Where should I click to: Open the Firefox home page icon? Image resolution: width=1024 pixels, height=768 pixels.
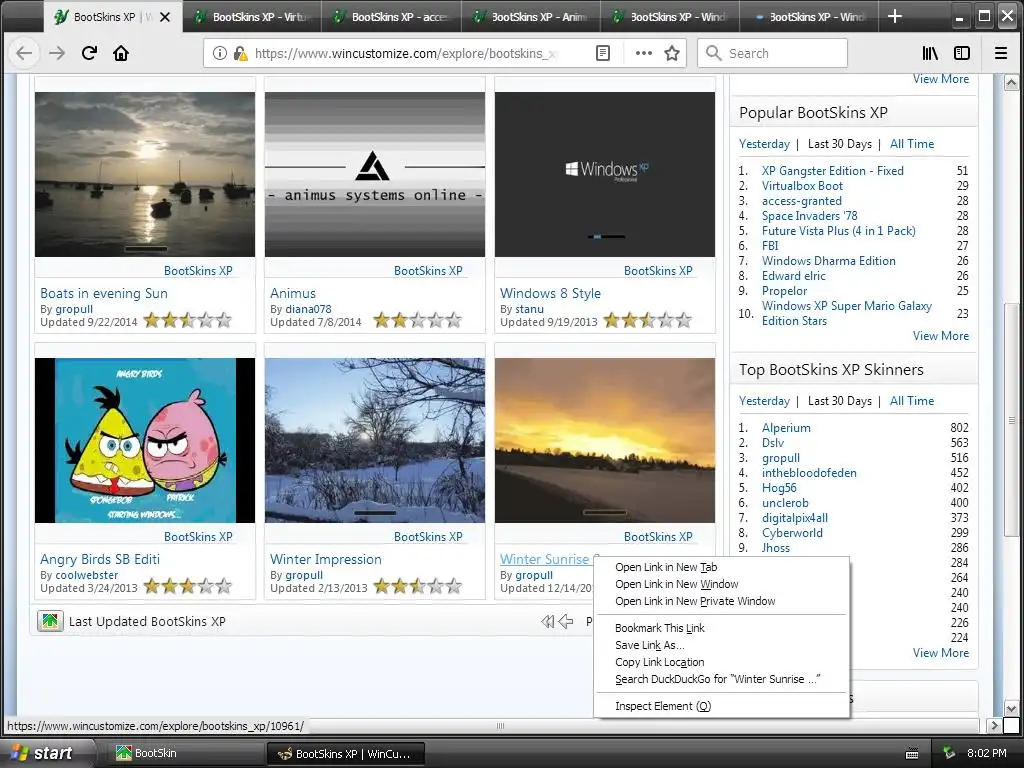point(121,54)
